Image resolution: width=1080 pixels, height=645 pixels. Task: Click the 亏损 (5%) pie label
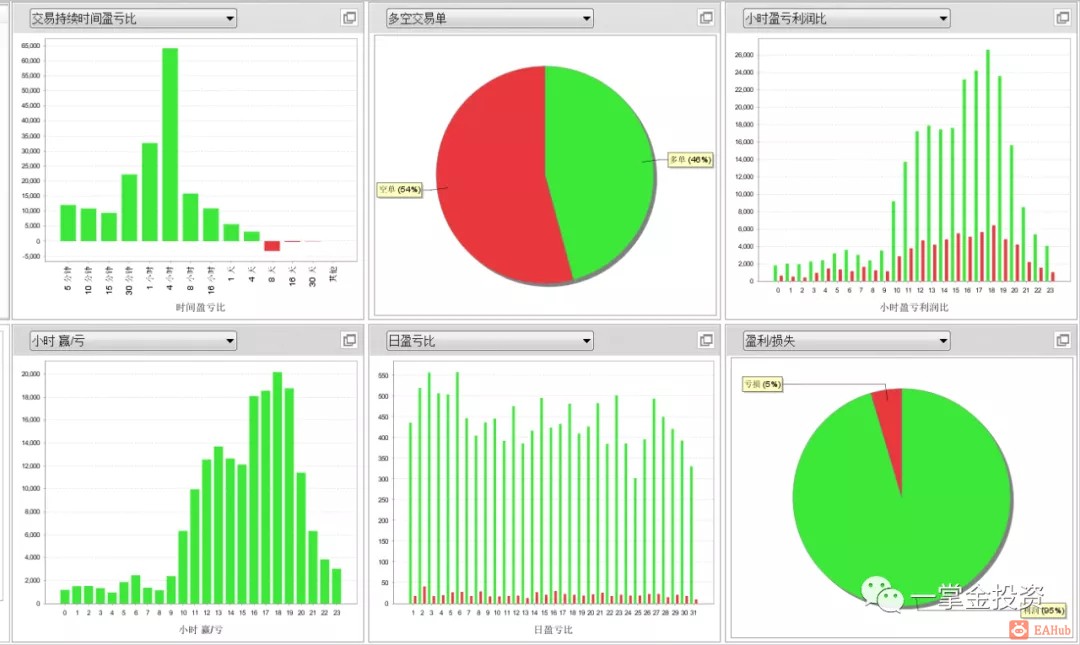click(762, 384)
